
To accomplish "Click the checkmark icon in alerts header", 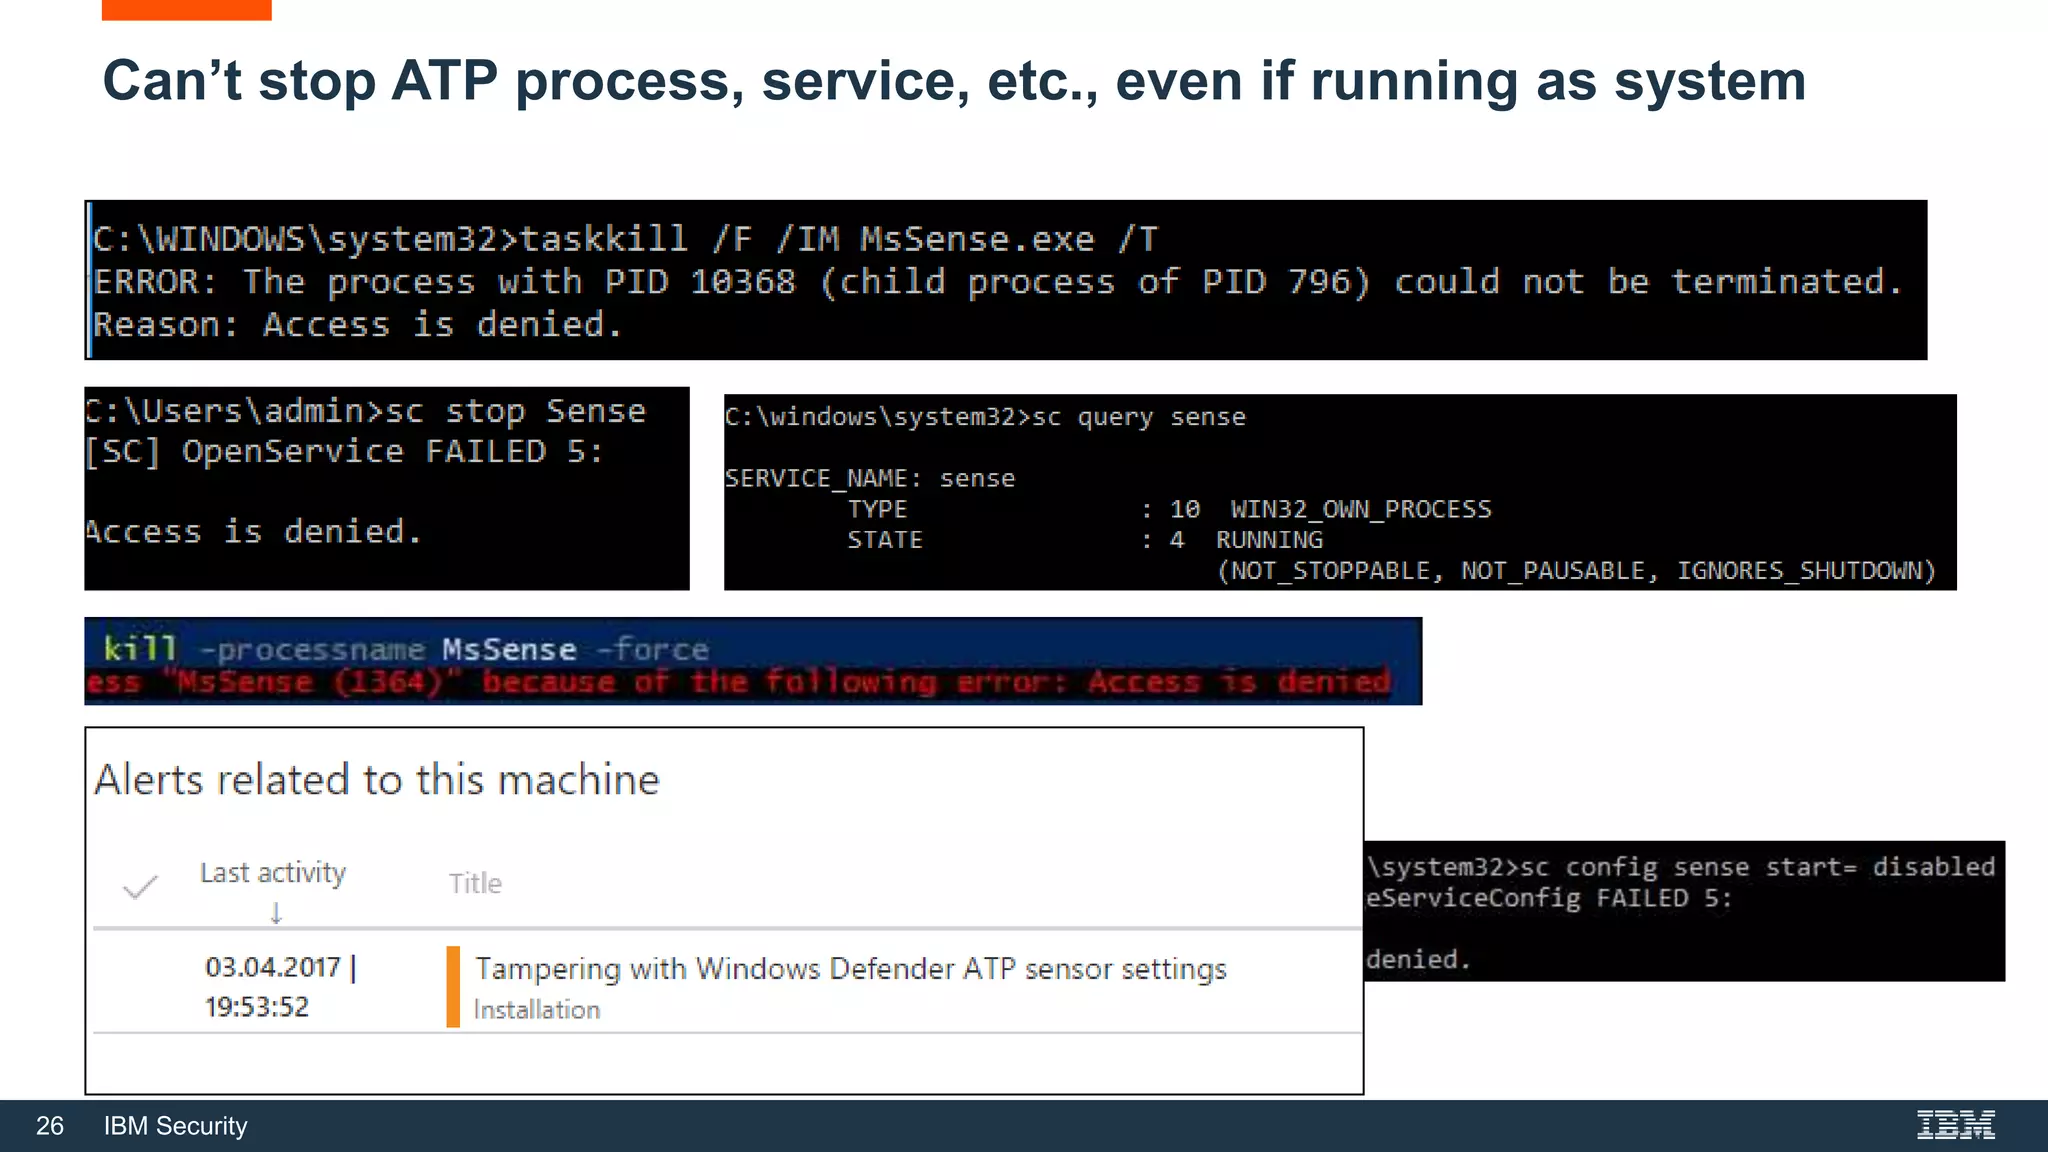I will point(140,887).
